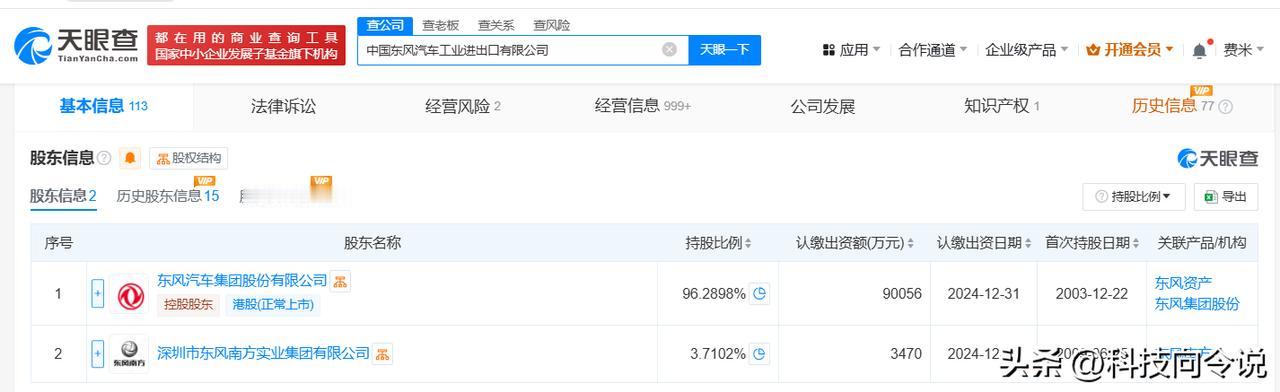This screenshot has width=1280, height=392.
Task: Select the 历史股东信息 15 sub-tab
Action: click(x=168, y=196)
